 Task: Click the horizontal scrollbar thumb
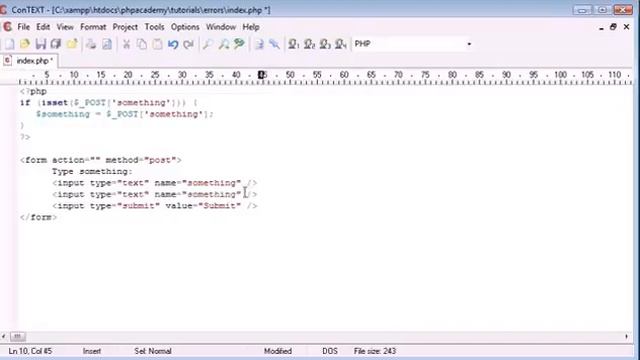(x=18, y=337)
